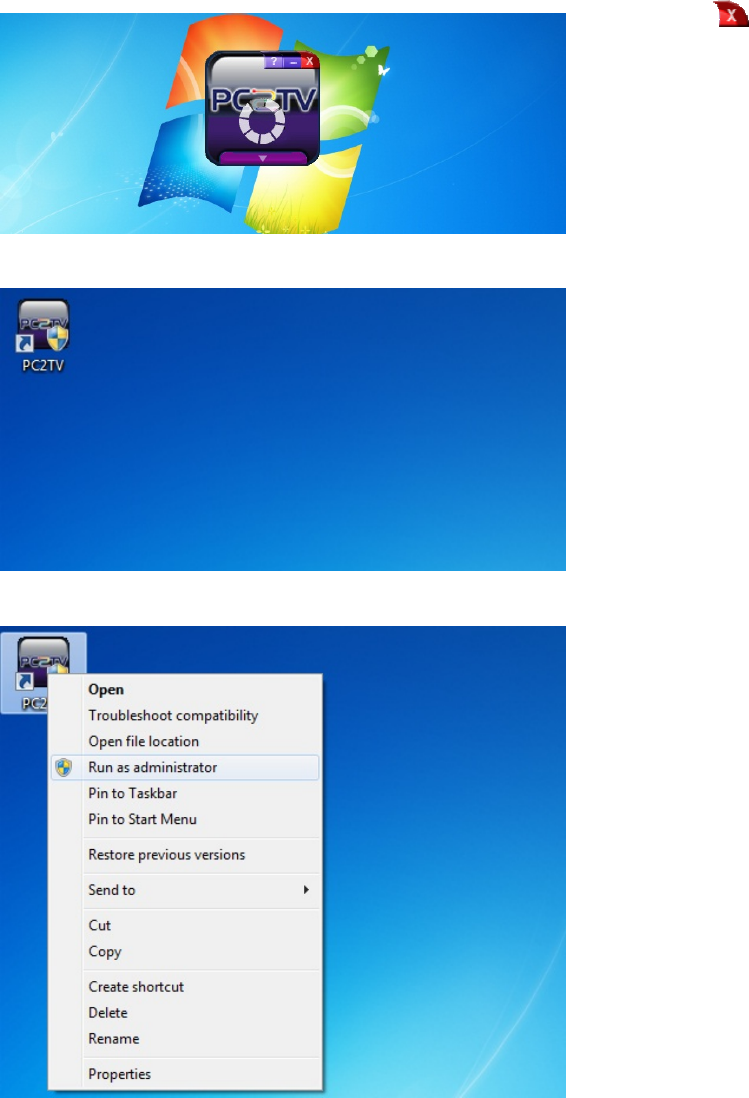749x1098 pixels.
Task: Expand the PC2TV widget down arrow bar
Action: pyautogui.click(x=262, y=158)
